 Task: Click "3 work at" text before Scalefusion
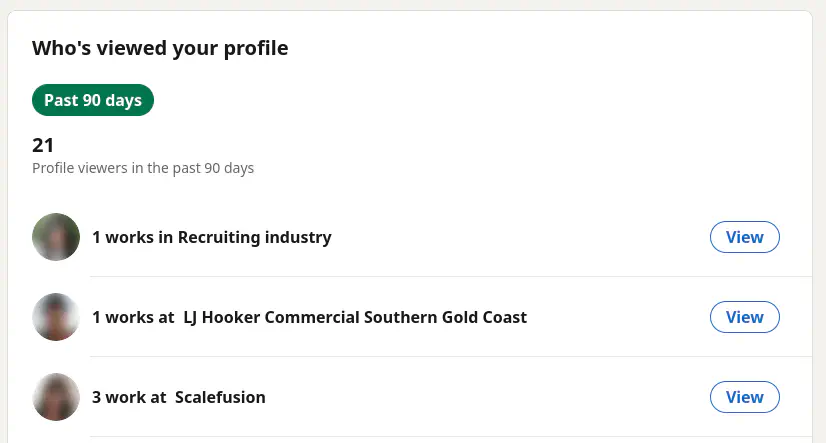pyautogui.click(x=129, y=397)
